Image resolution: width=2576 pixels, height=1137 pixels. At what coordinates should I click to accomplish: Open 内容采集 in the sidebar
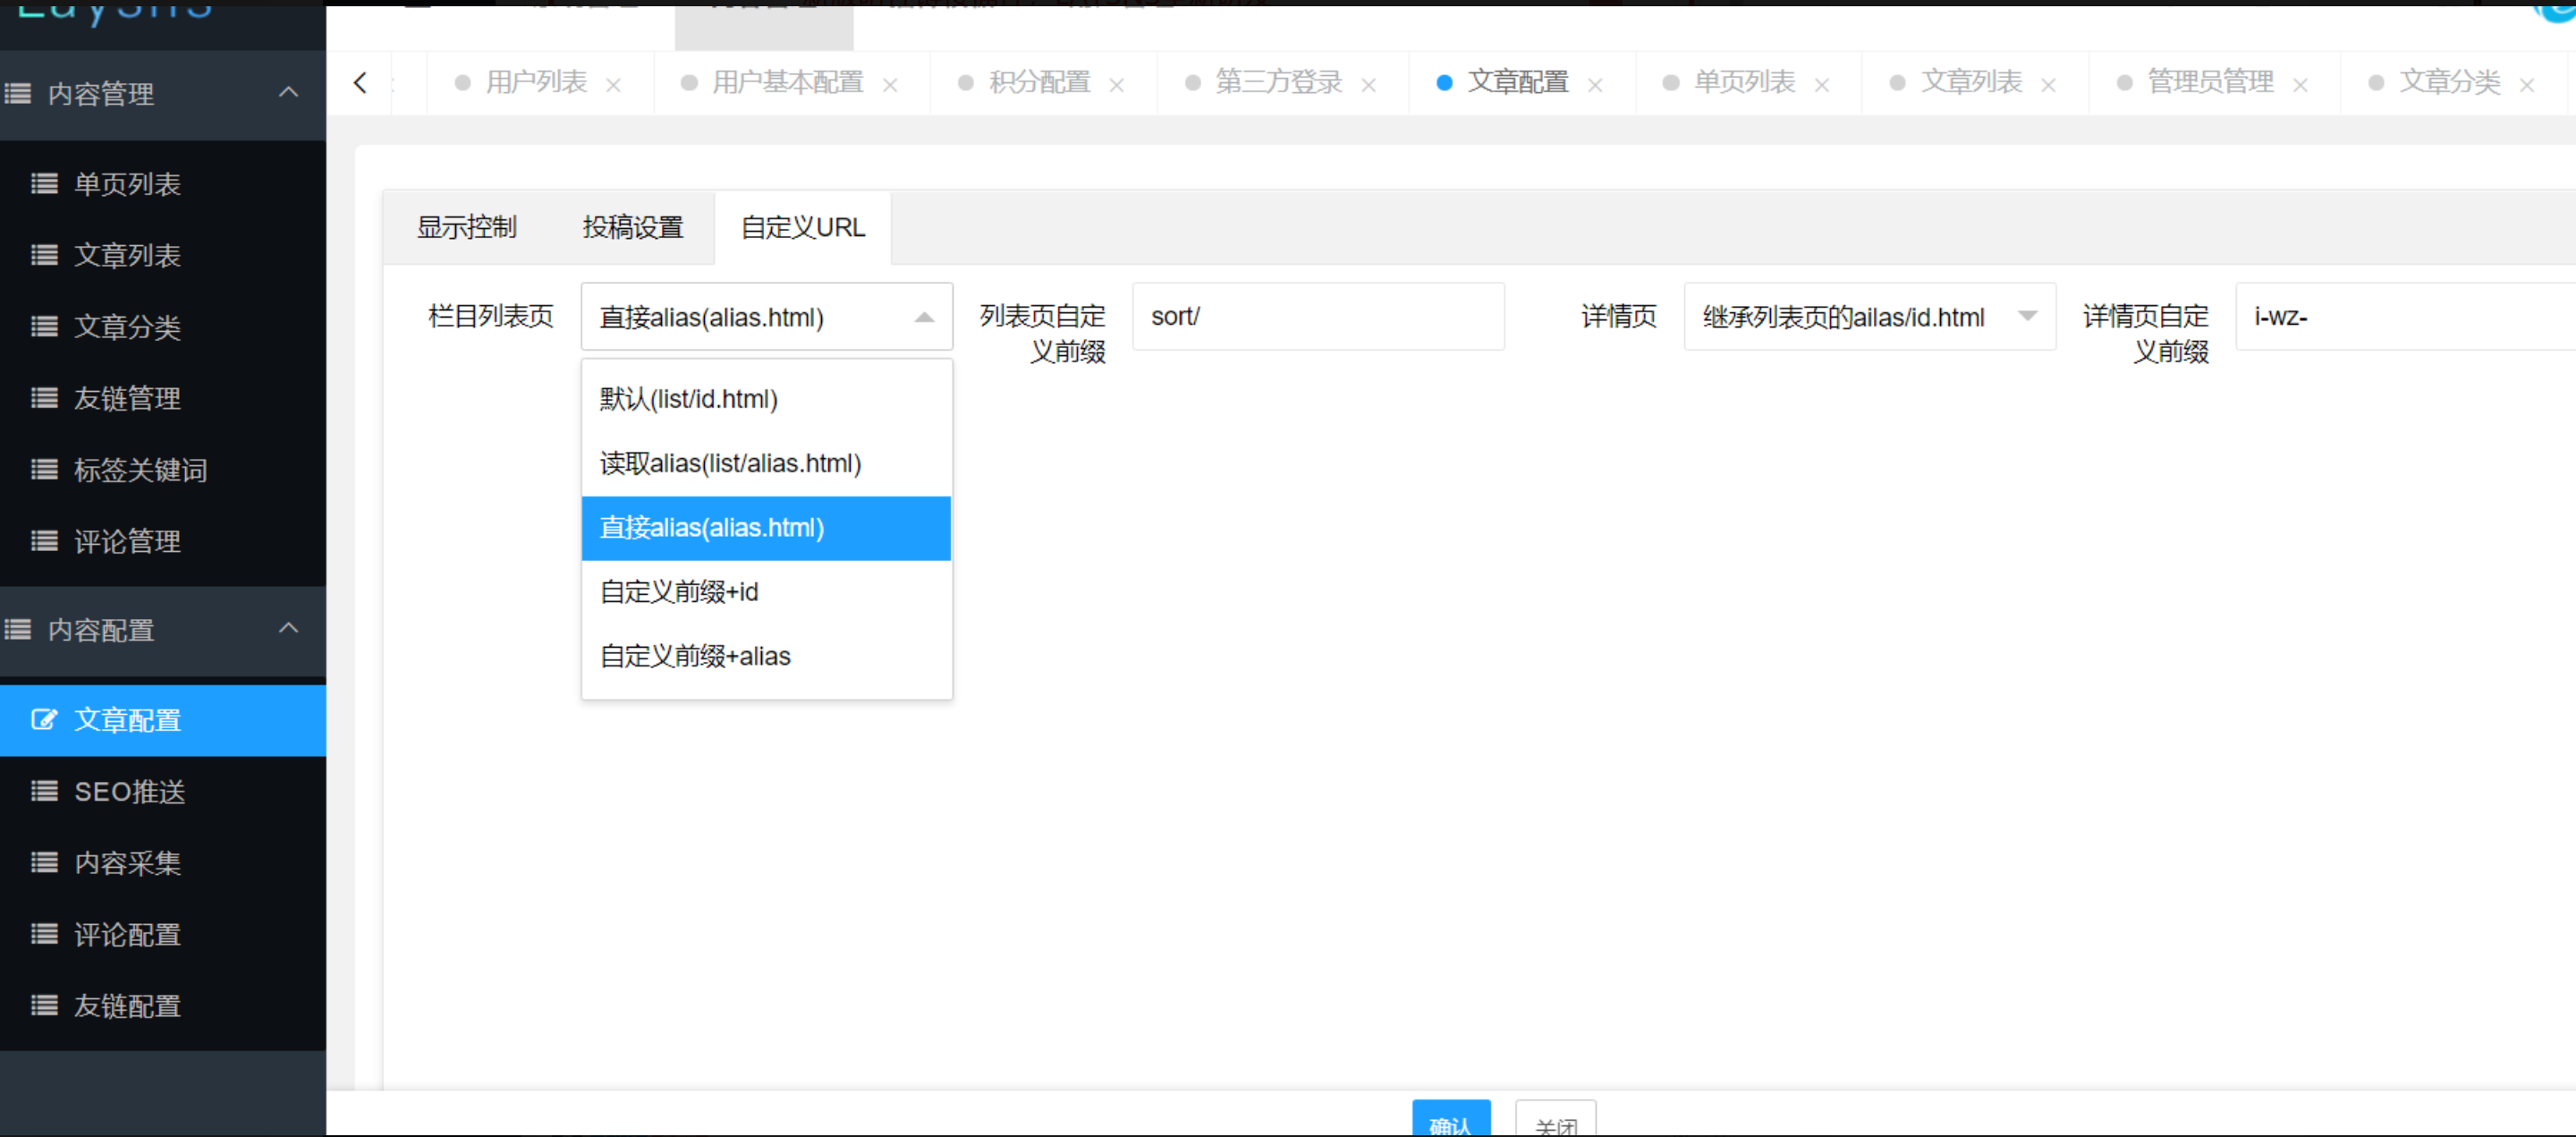click(163, 863)
